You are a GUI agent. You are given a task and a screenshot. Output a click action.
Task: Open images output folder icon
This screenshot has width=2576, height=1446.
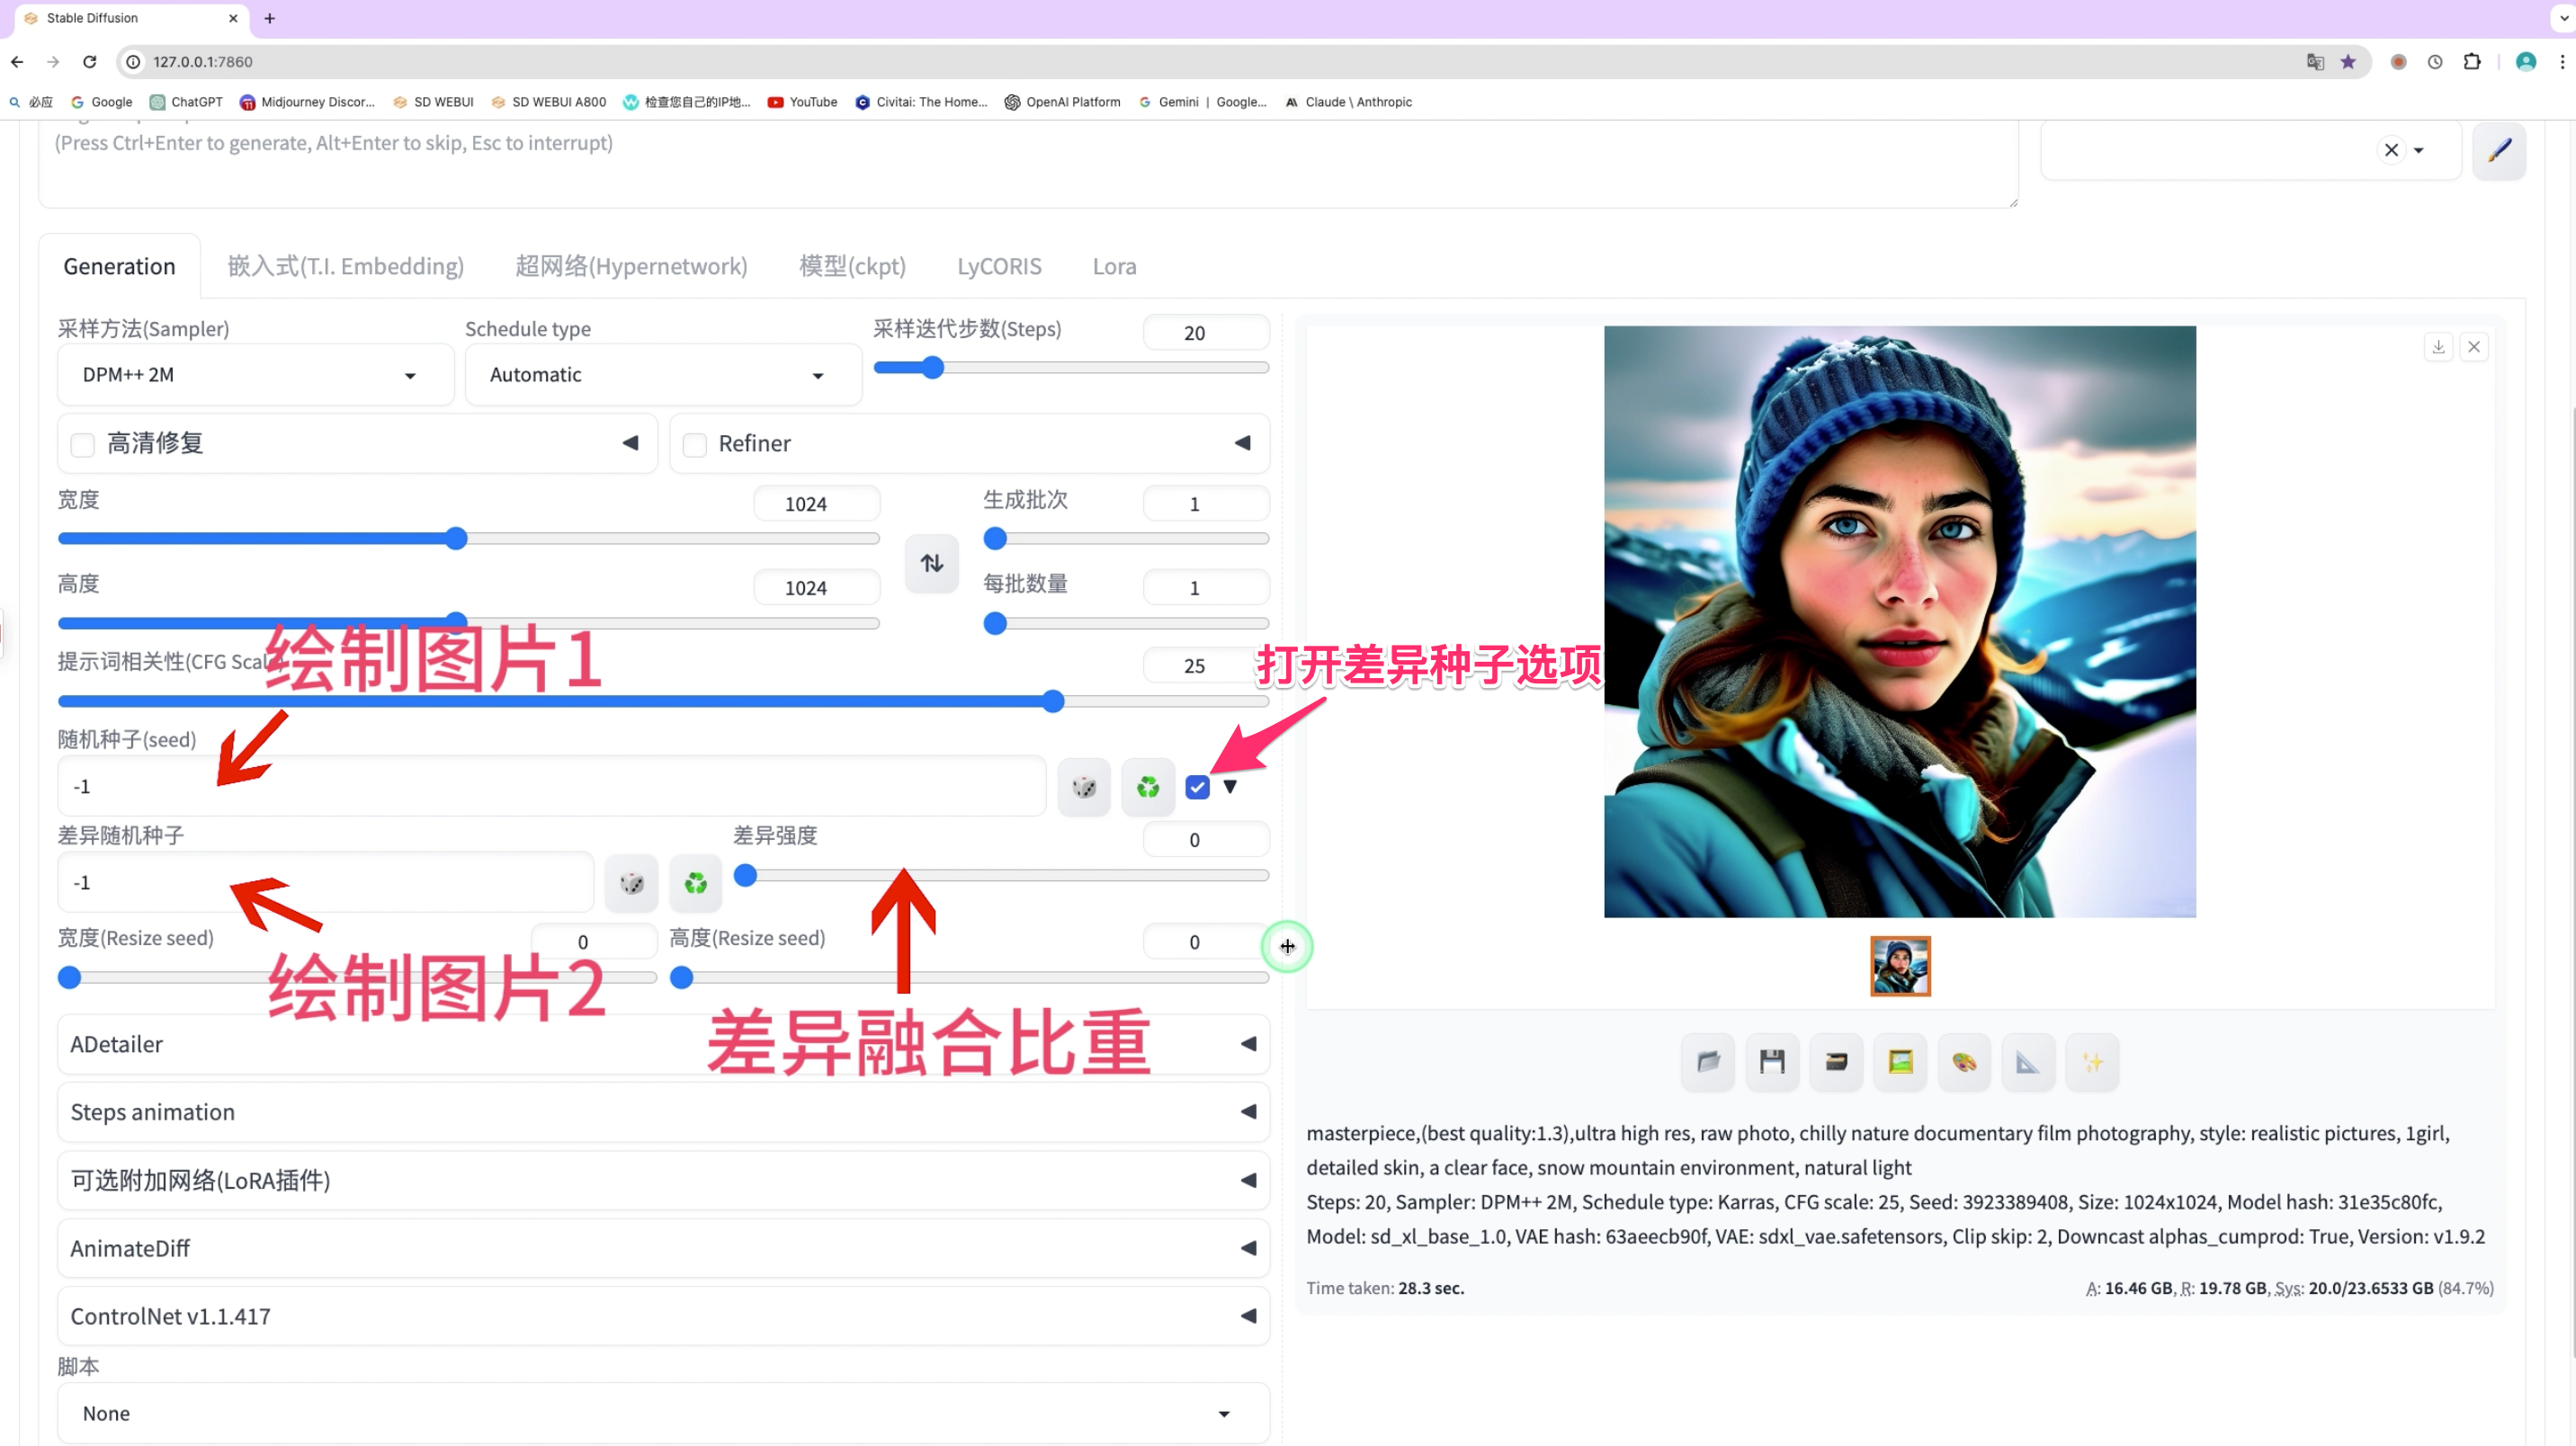[x=1708, y=1061]
